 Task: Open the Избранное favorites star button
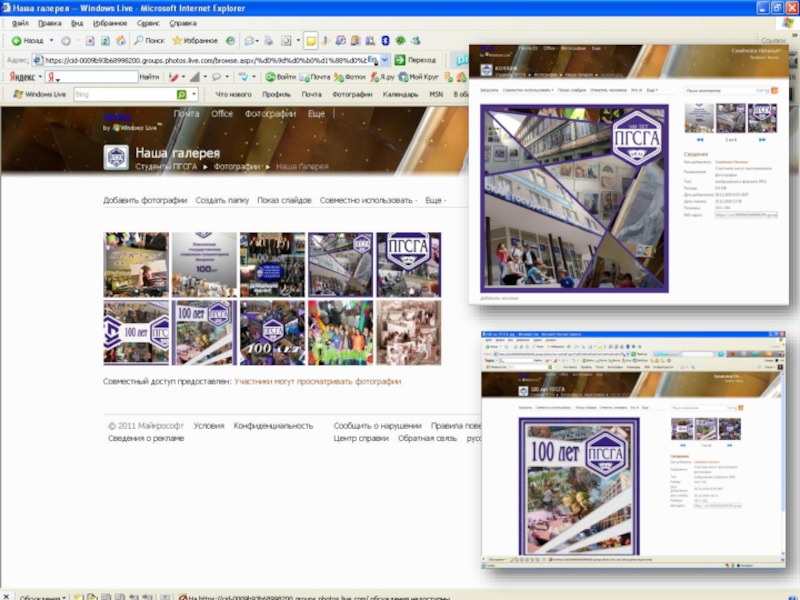click(195, 40)
